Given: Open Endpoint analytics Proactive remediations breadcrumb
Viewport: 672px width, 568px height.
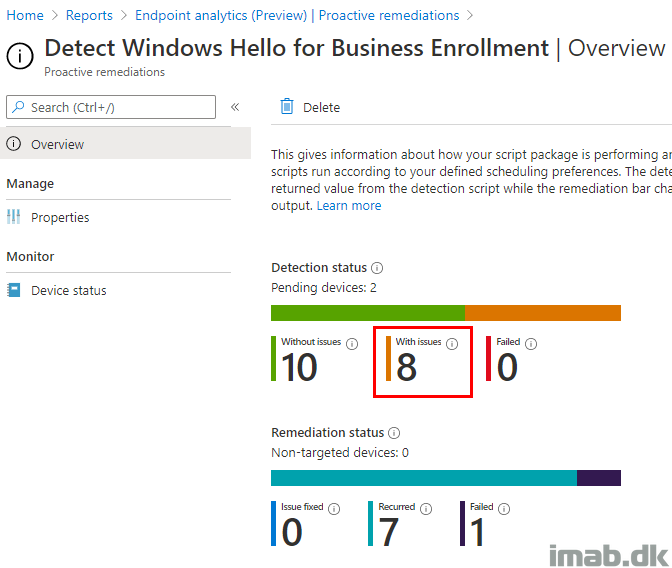Looking at the screenshot, I should (297, 15).
